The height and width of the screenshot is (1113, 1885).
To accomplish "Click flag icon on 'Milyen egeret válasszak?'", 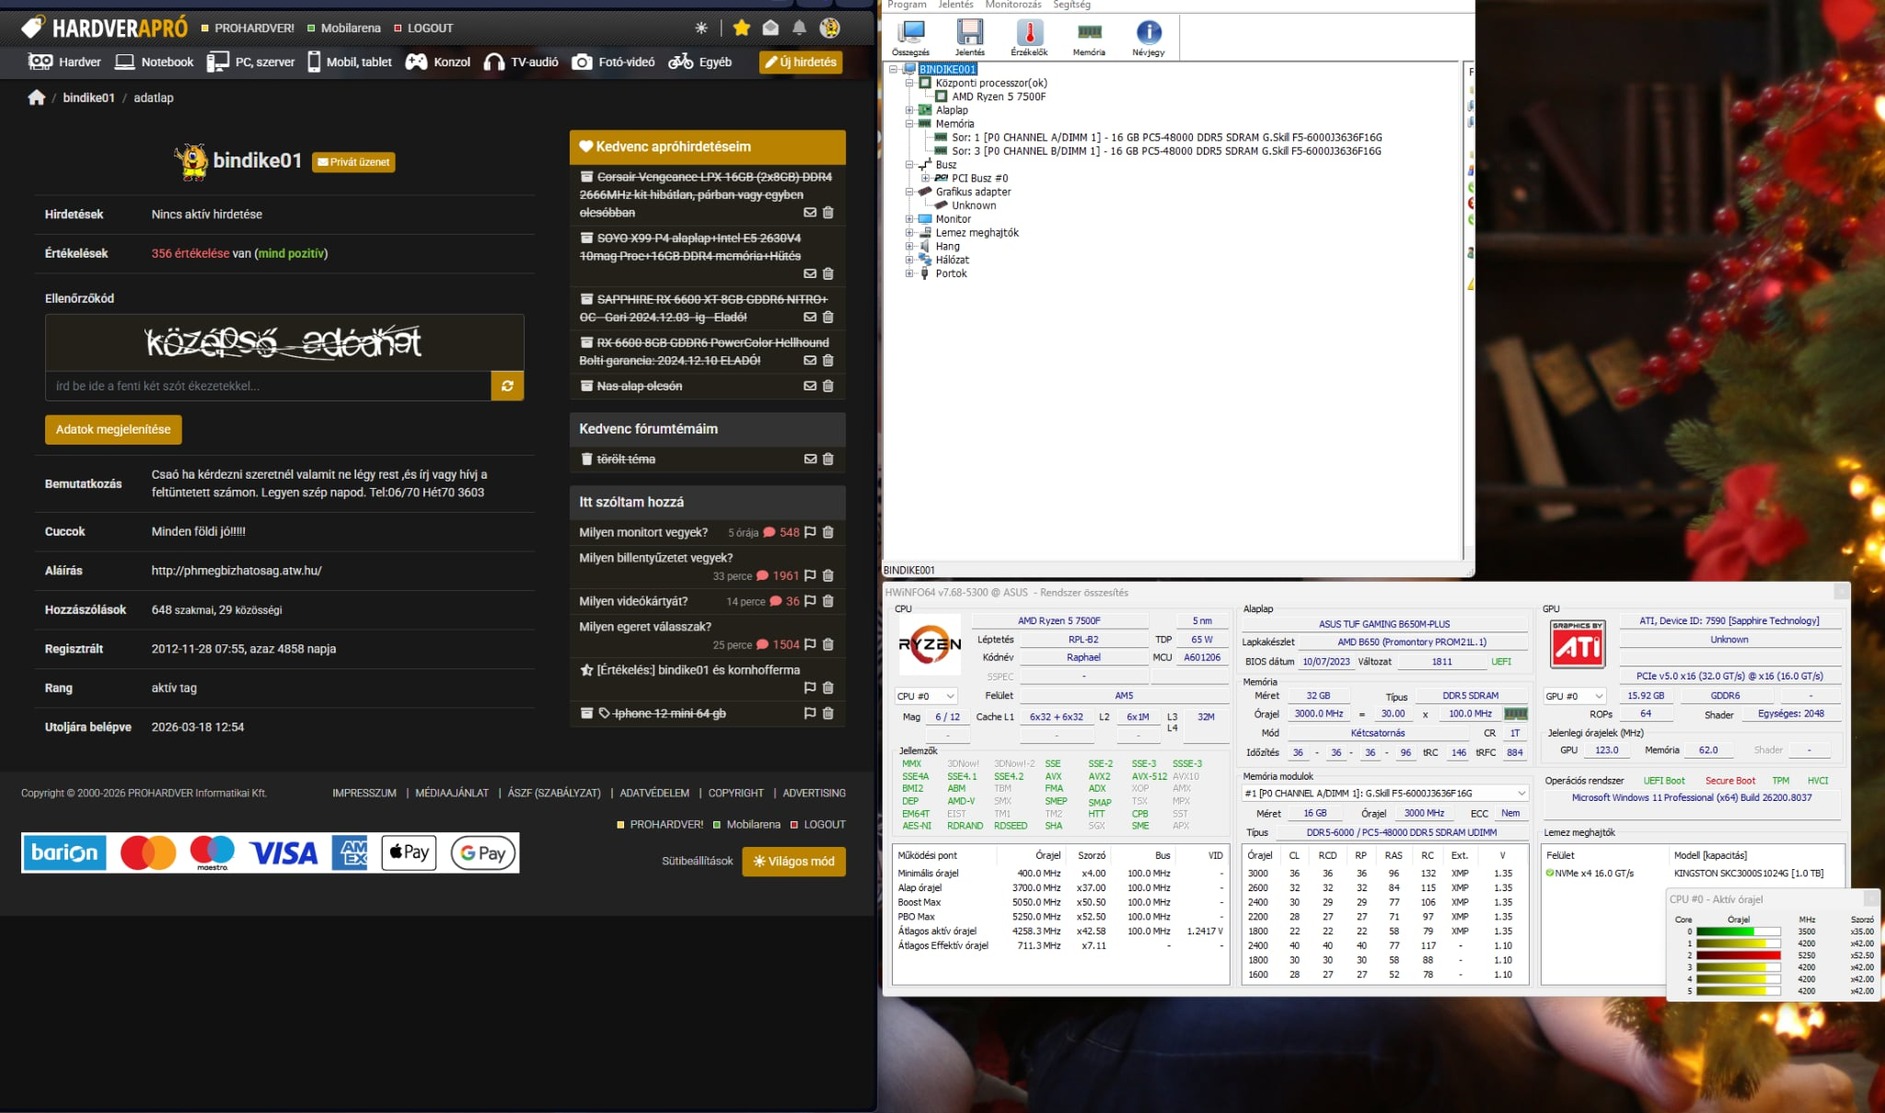I will pos(810,645).
